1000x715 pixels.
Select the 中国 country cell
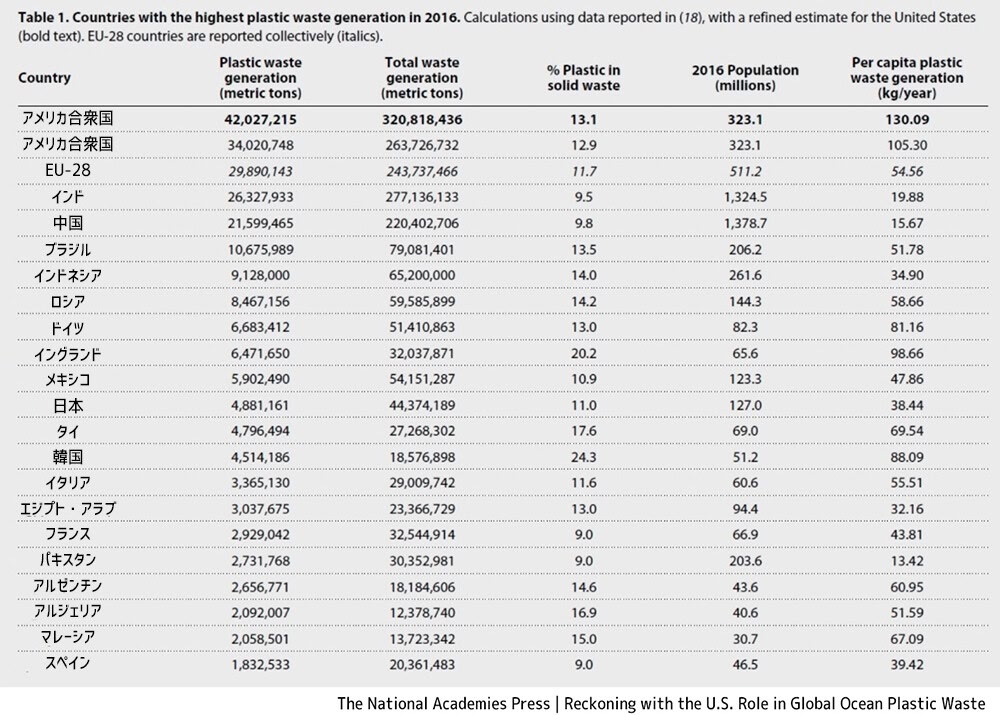(x=69, y=222)
